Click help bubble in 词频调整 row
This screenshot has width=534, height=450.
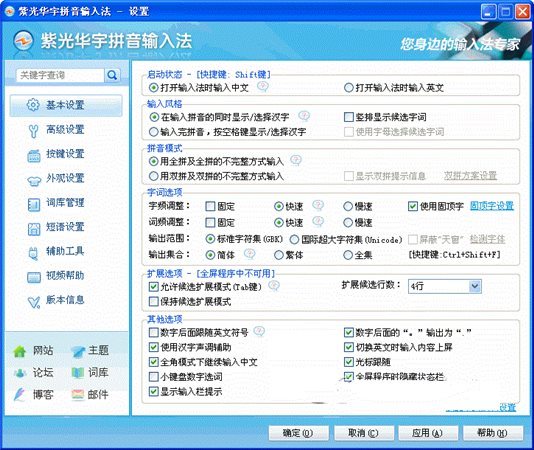(318, 221)
